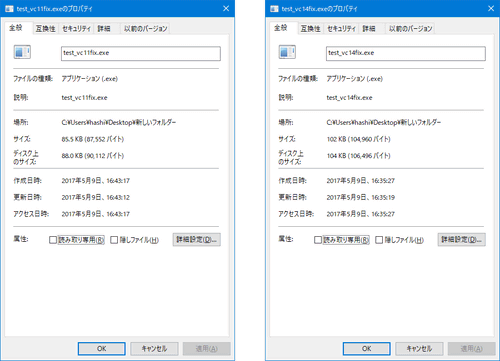
Task: Switch to 互換性 tab in test_vc11fix.exe dialog
Action: [x=46, y=29]
